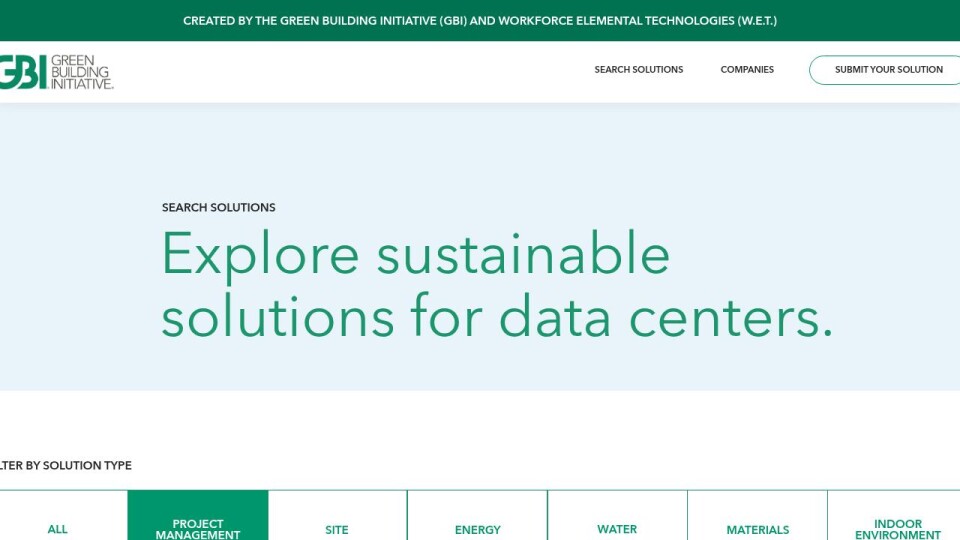Image resolution: width=960 pixels, height=540 pixels.
Task: Click the 'solutions for data centers' headline line
Action: 496,316
